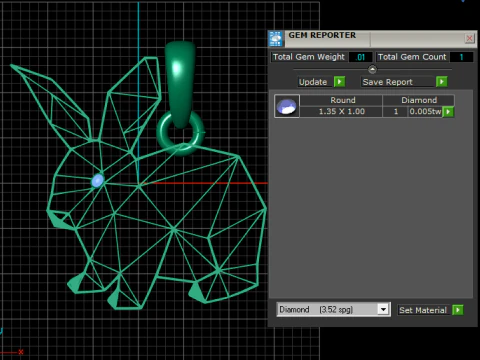Click the Gem Reporter panel icon
480x360 pixels.
coord(276,39)
